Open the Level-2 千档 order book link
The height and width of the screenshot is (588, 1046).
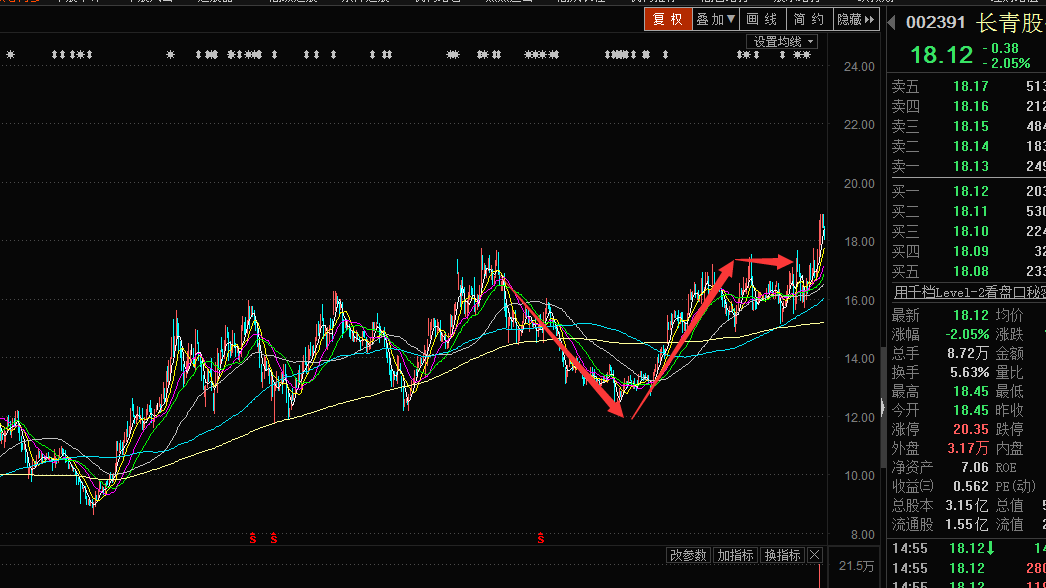click(x=969, y=292)
